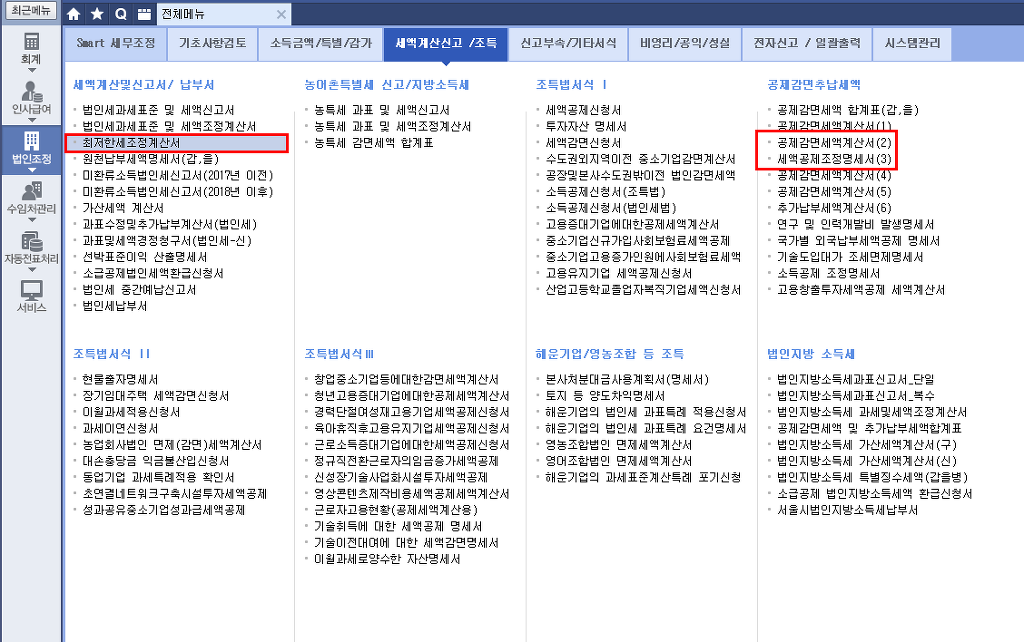
Task: Open 세액공제신청서 under 조특법서식 I
Action: pyautogui.click(x=583, y=110)
